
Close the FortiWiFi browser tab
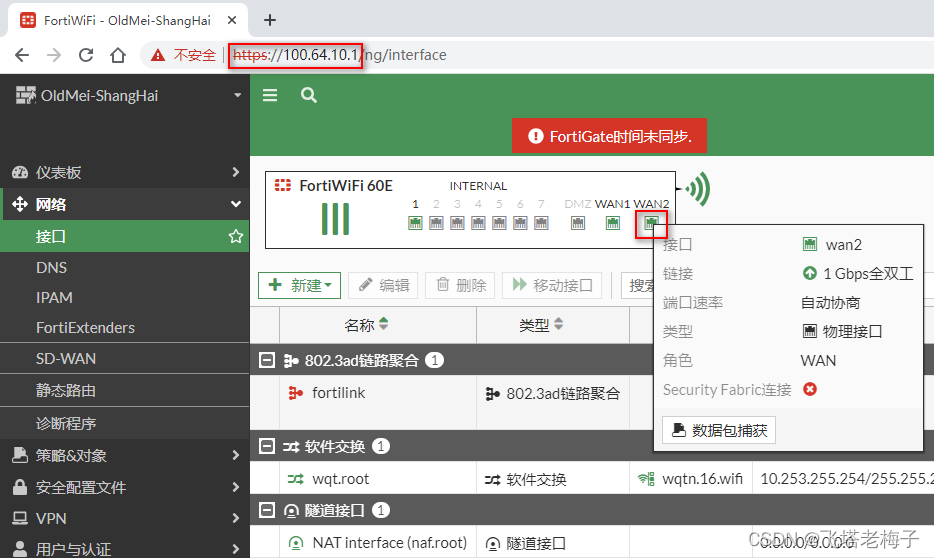click(232, 20)
